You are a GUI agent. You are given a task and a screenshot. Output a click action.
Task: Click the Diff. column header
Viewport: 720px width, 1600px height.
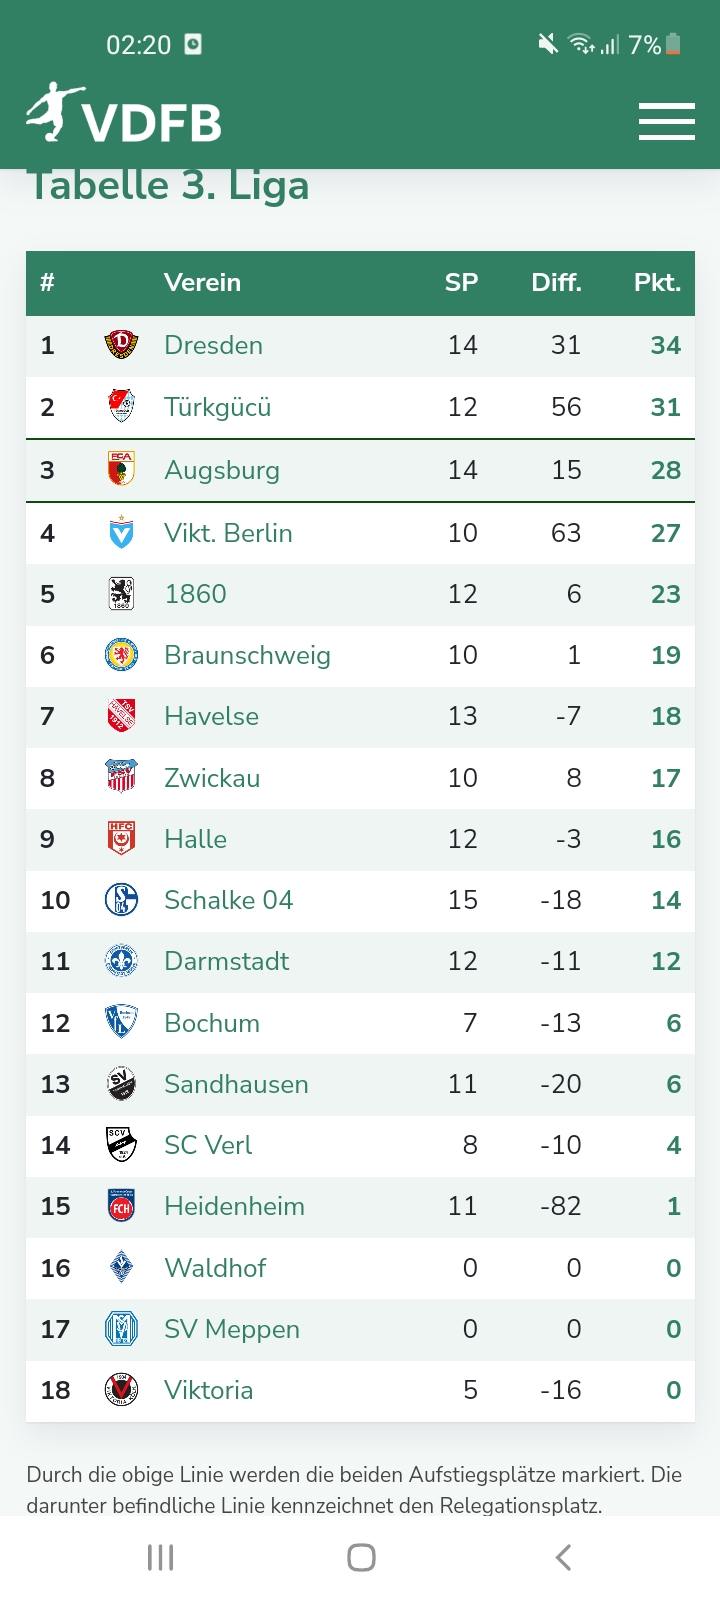(556, 282)
